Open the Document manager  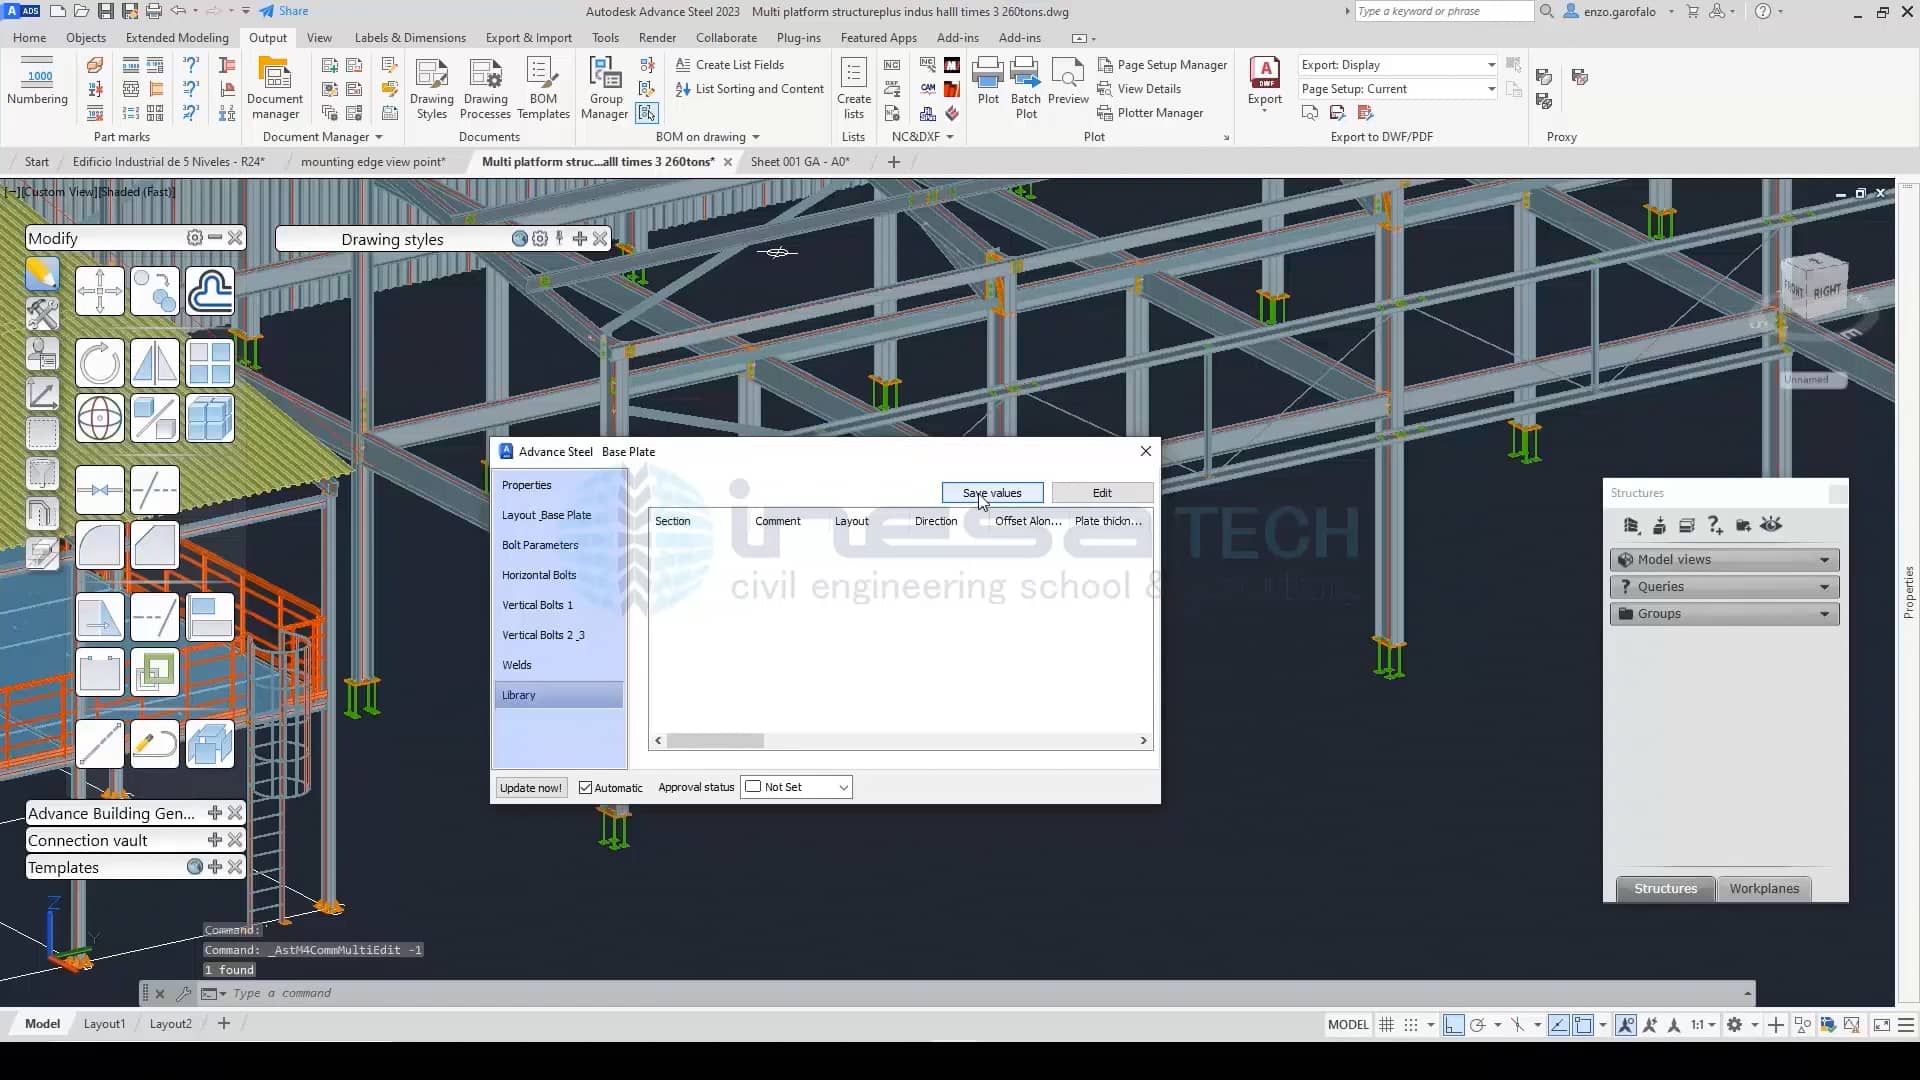[x=275, y=88]
